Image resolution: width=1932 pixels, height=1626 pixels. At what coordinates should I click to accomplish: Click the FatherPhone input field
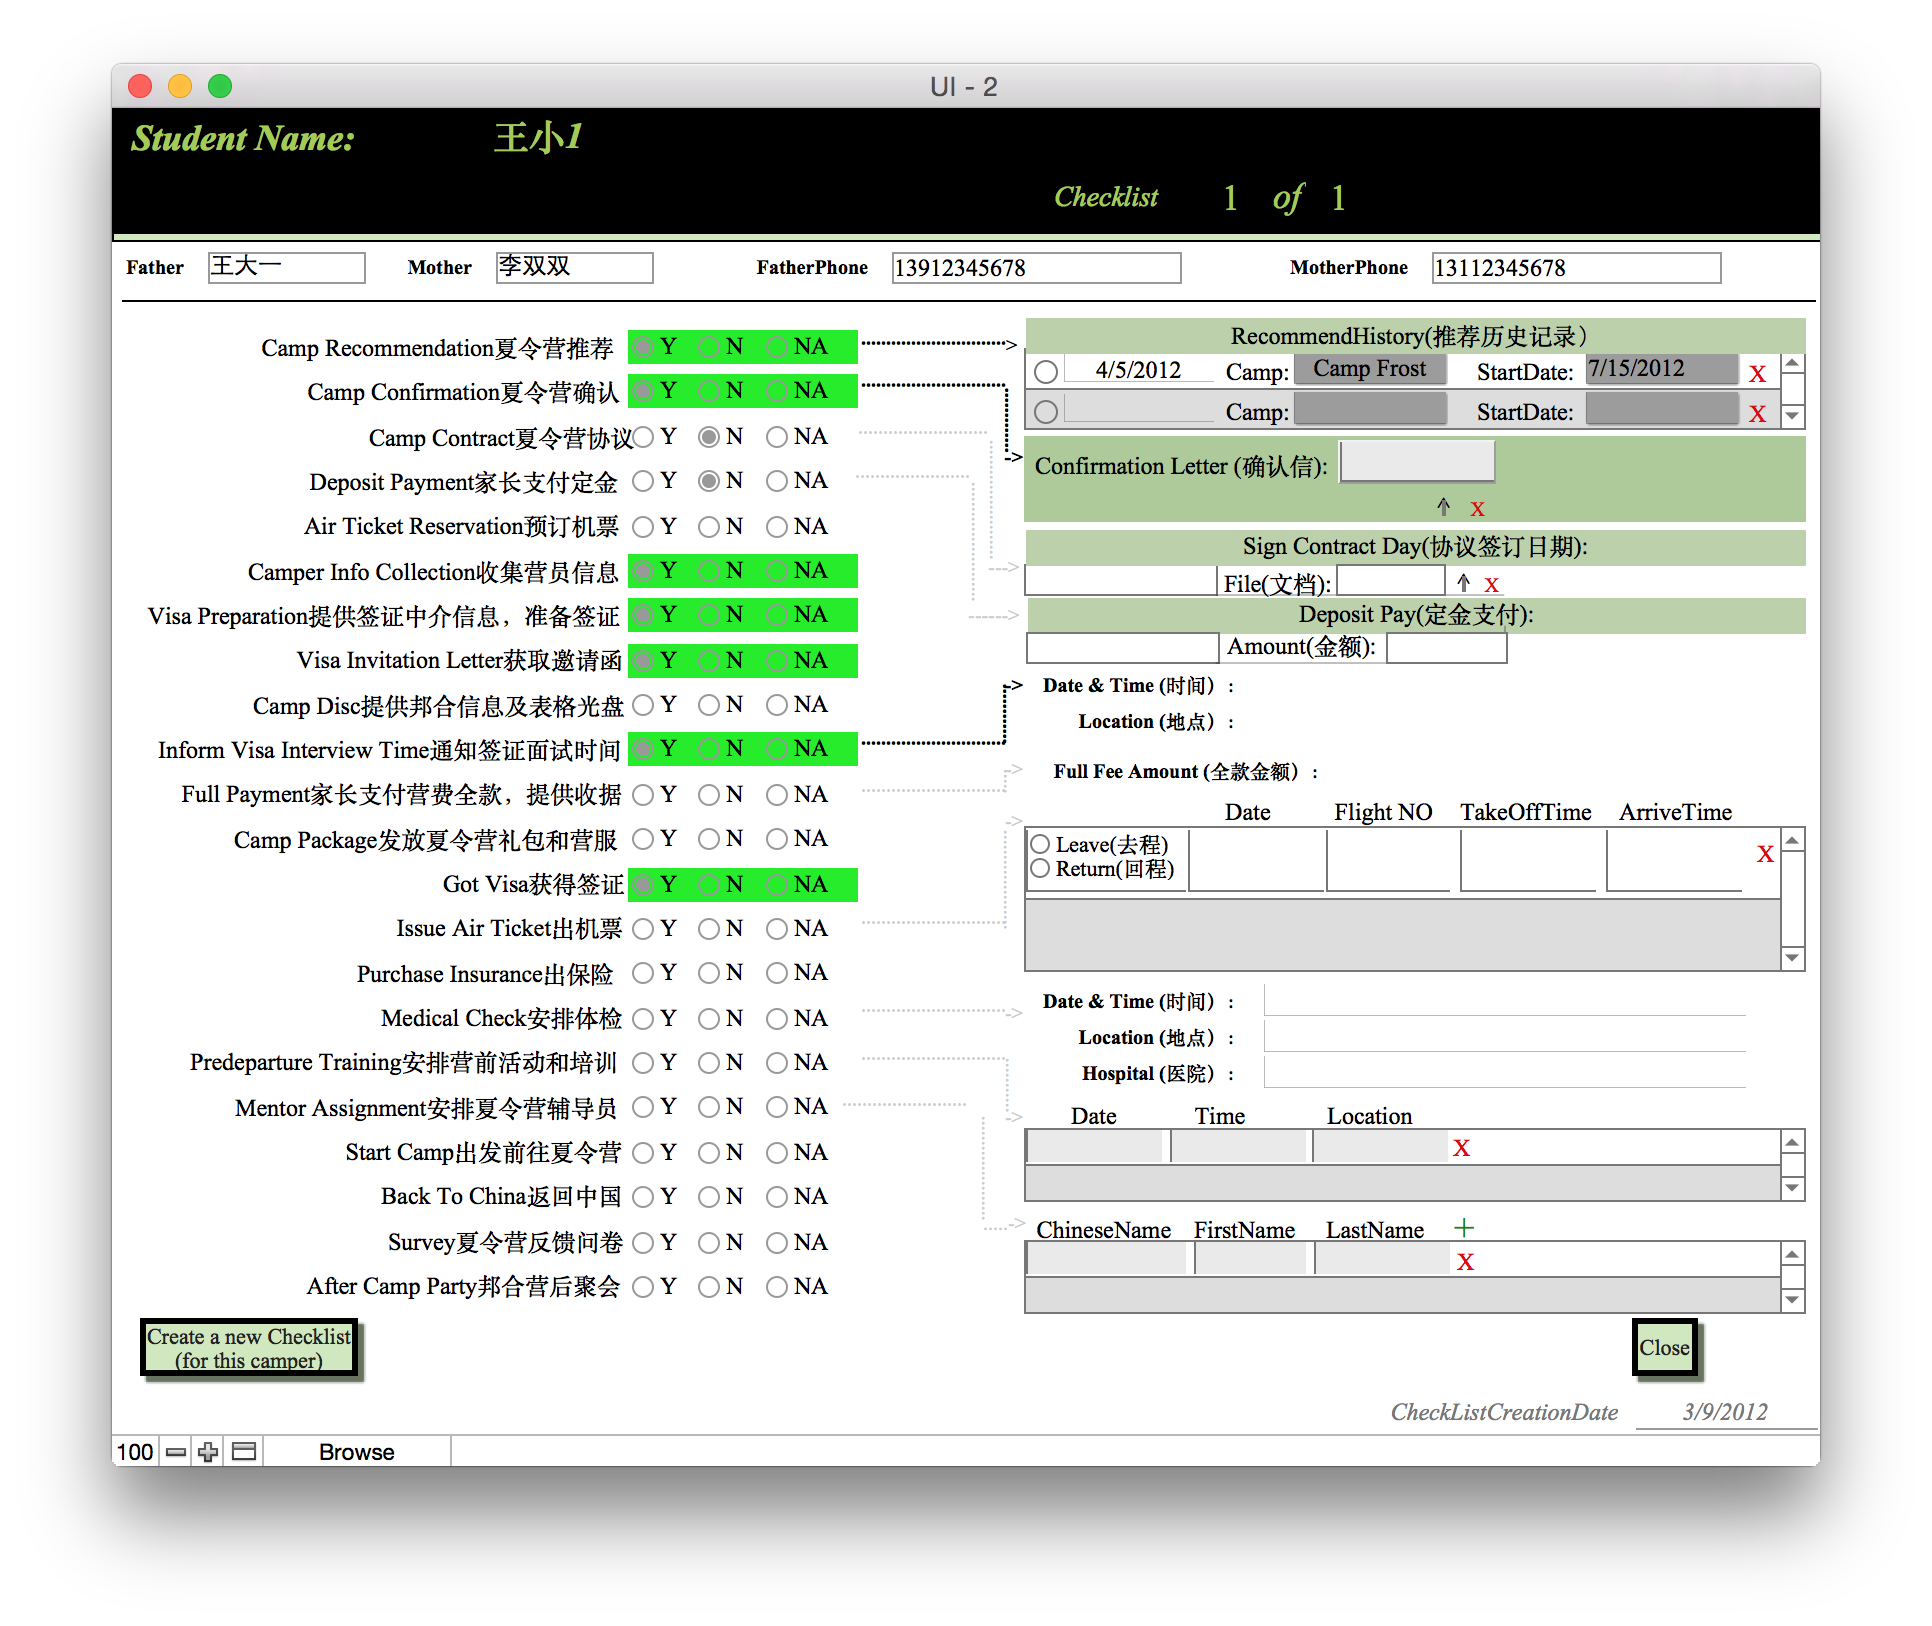click(1035, 268)
